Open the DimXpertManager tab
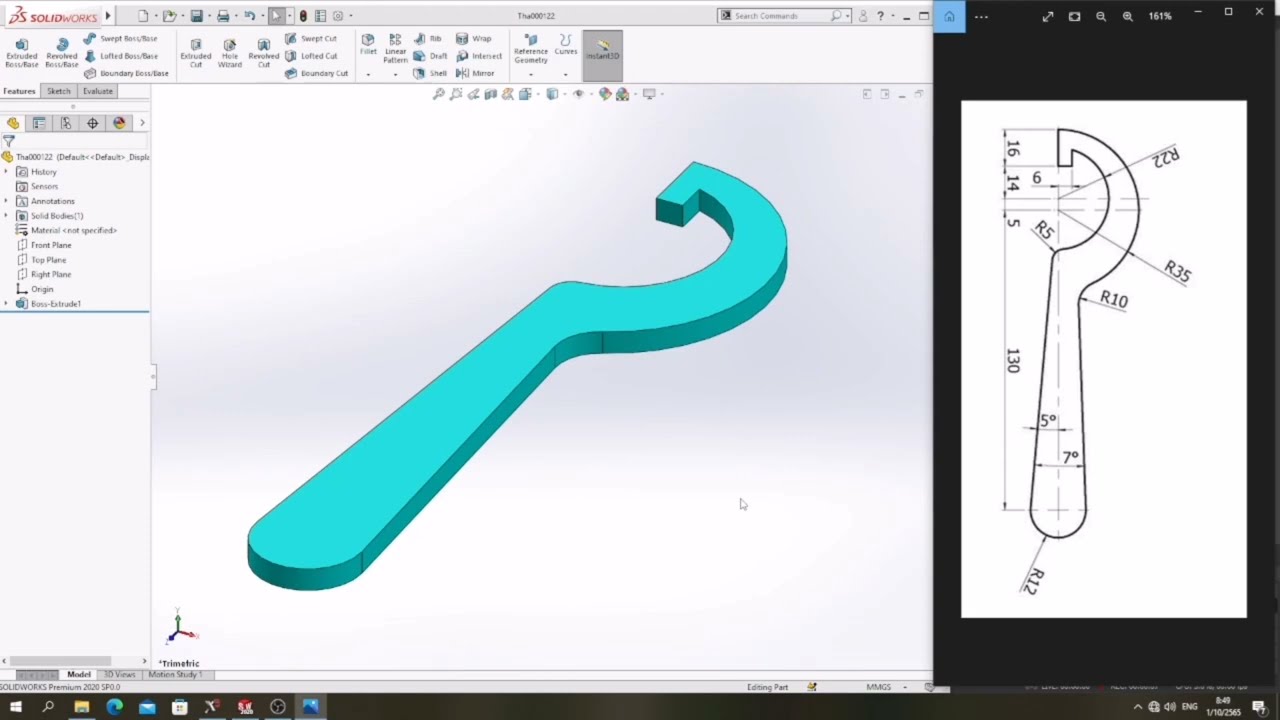Image resolution: width=1280 pixels, height=720 pixels. 93,123
